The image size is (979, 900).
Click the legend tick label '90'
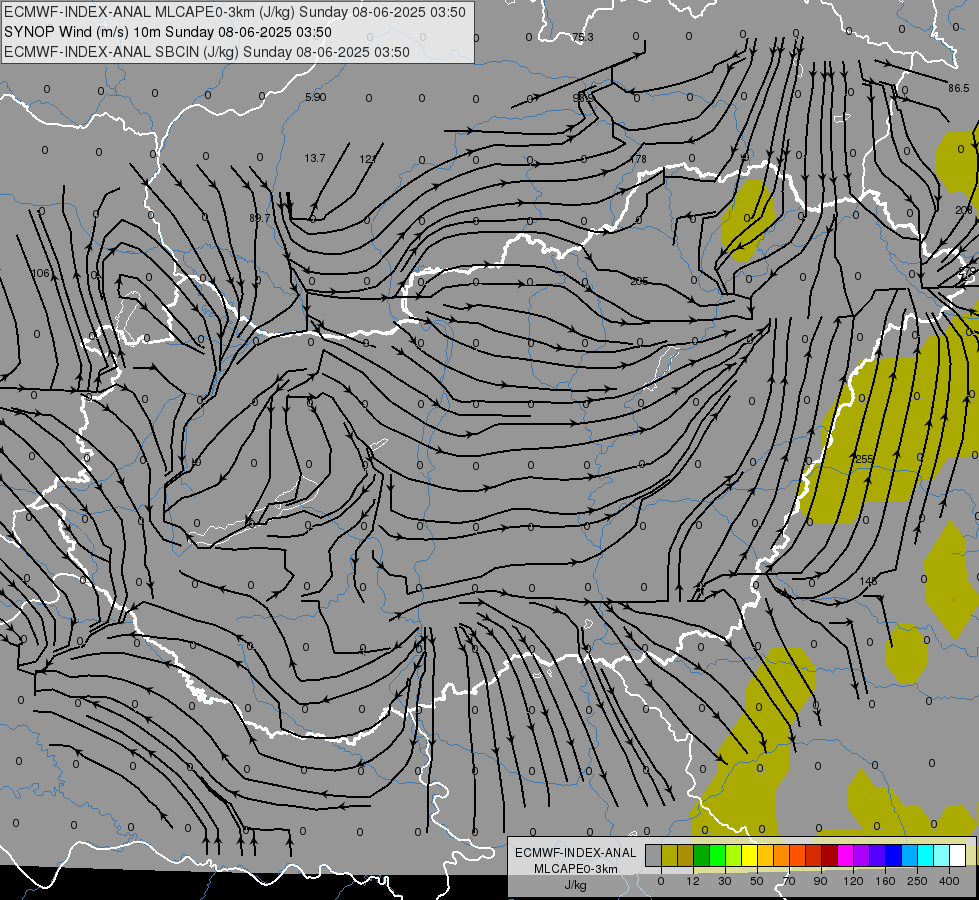click(820, 881)
